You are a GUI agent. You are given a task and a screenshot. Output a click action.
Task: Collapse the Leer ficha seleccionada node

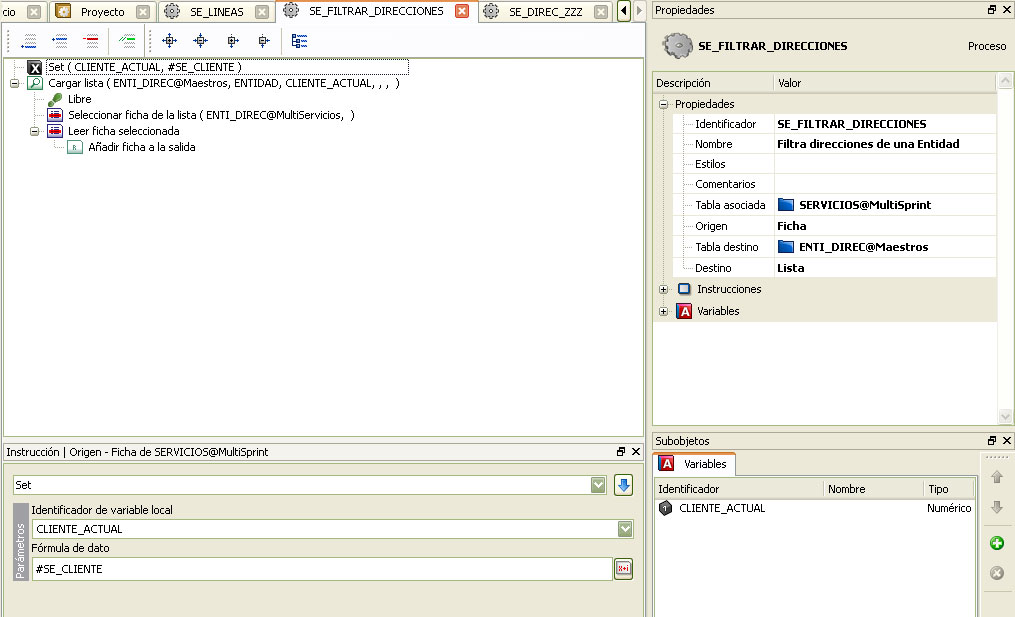tap(34, 131)
